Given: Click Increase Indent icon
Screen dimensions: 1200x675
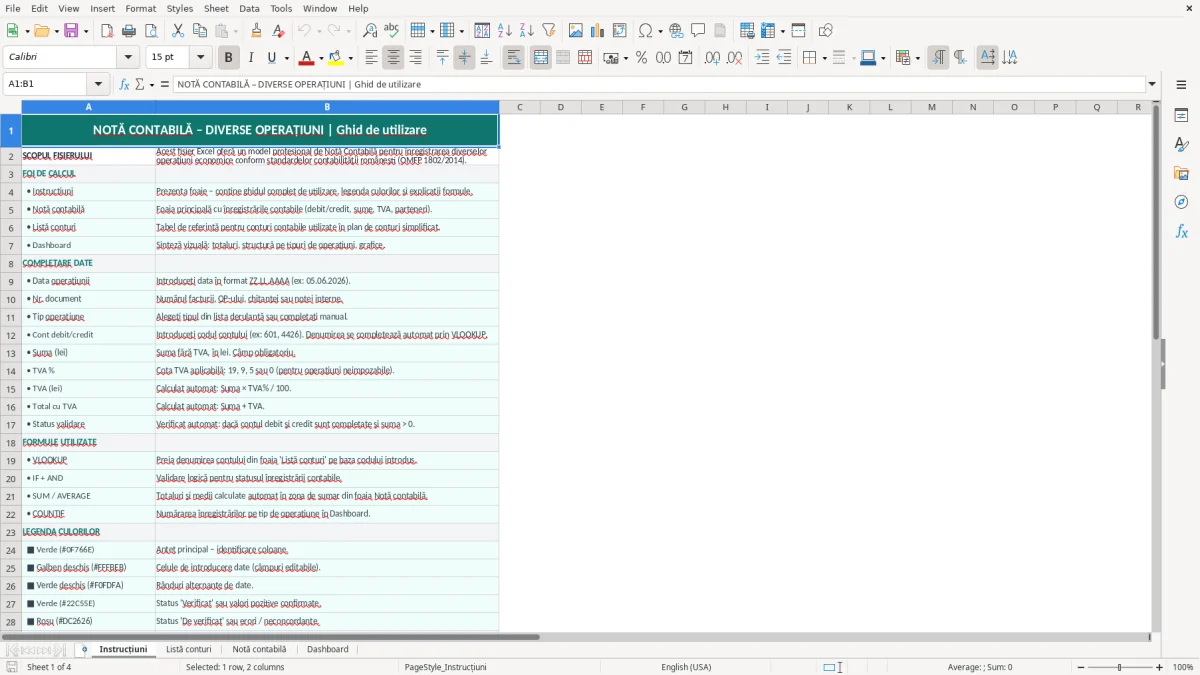Looking at the screenshot, I should point(762,58).
